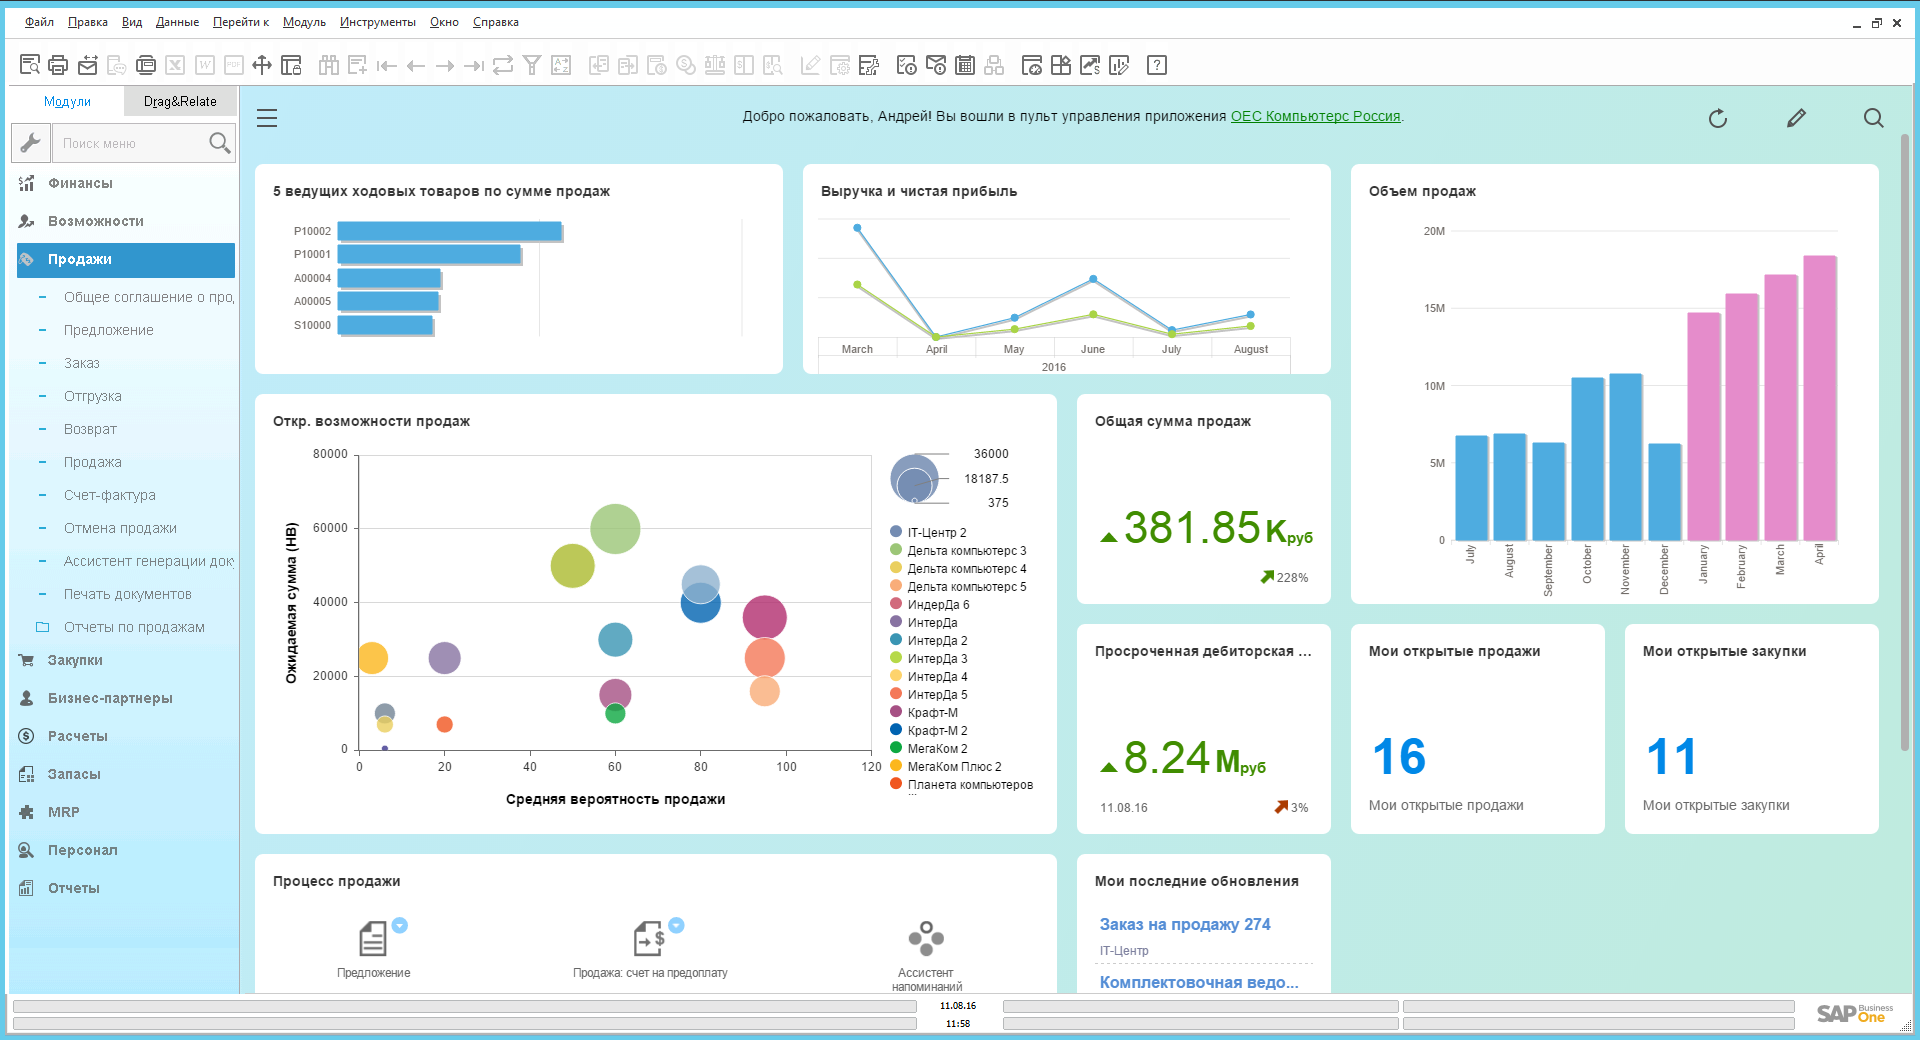Click the toolbar Refresh Record loop icon
The width and height of the screenshot is (1920, 1040).
click(x=503, y=65)
